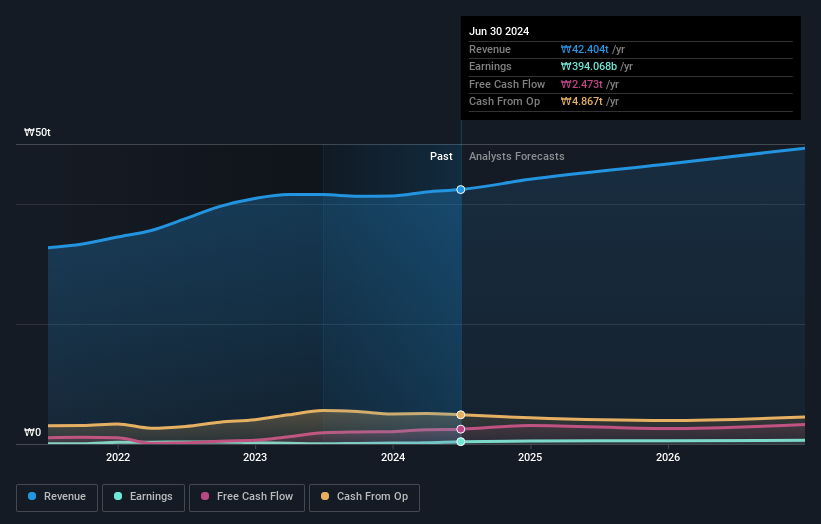Viewport: 821px width, 524px height.
Task: Click the Revenue row label in tooltip
Action: coord(490,49)
